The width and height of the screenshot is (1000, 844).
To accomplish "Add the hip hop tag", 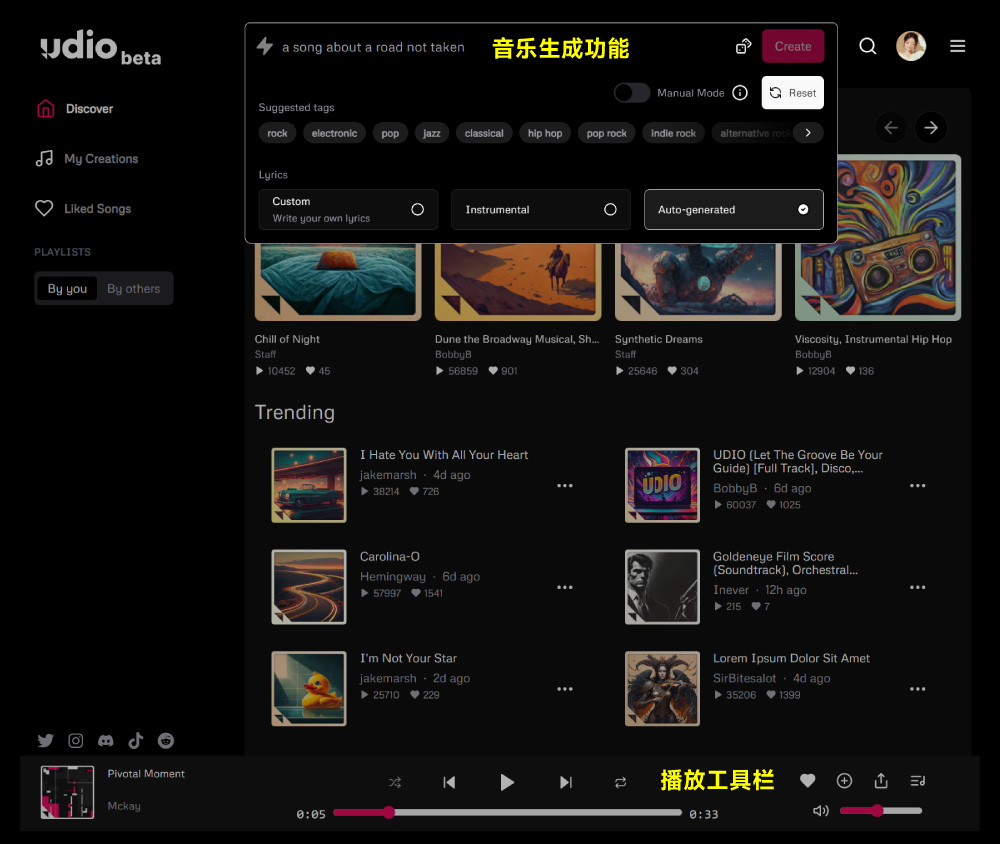I will click(x=545, y=133).
